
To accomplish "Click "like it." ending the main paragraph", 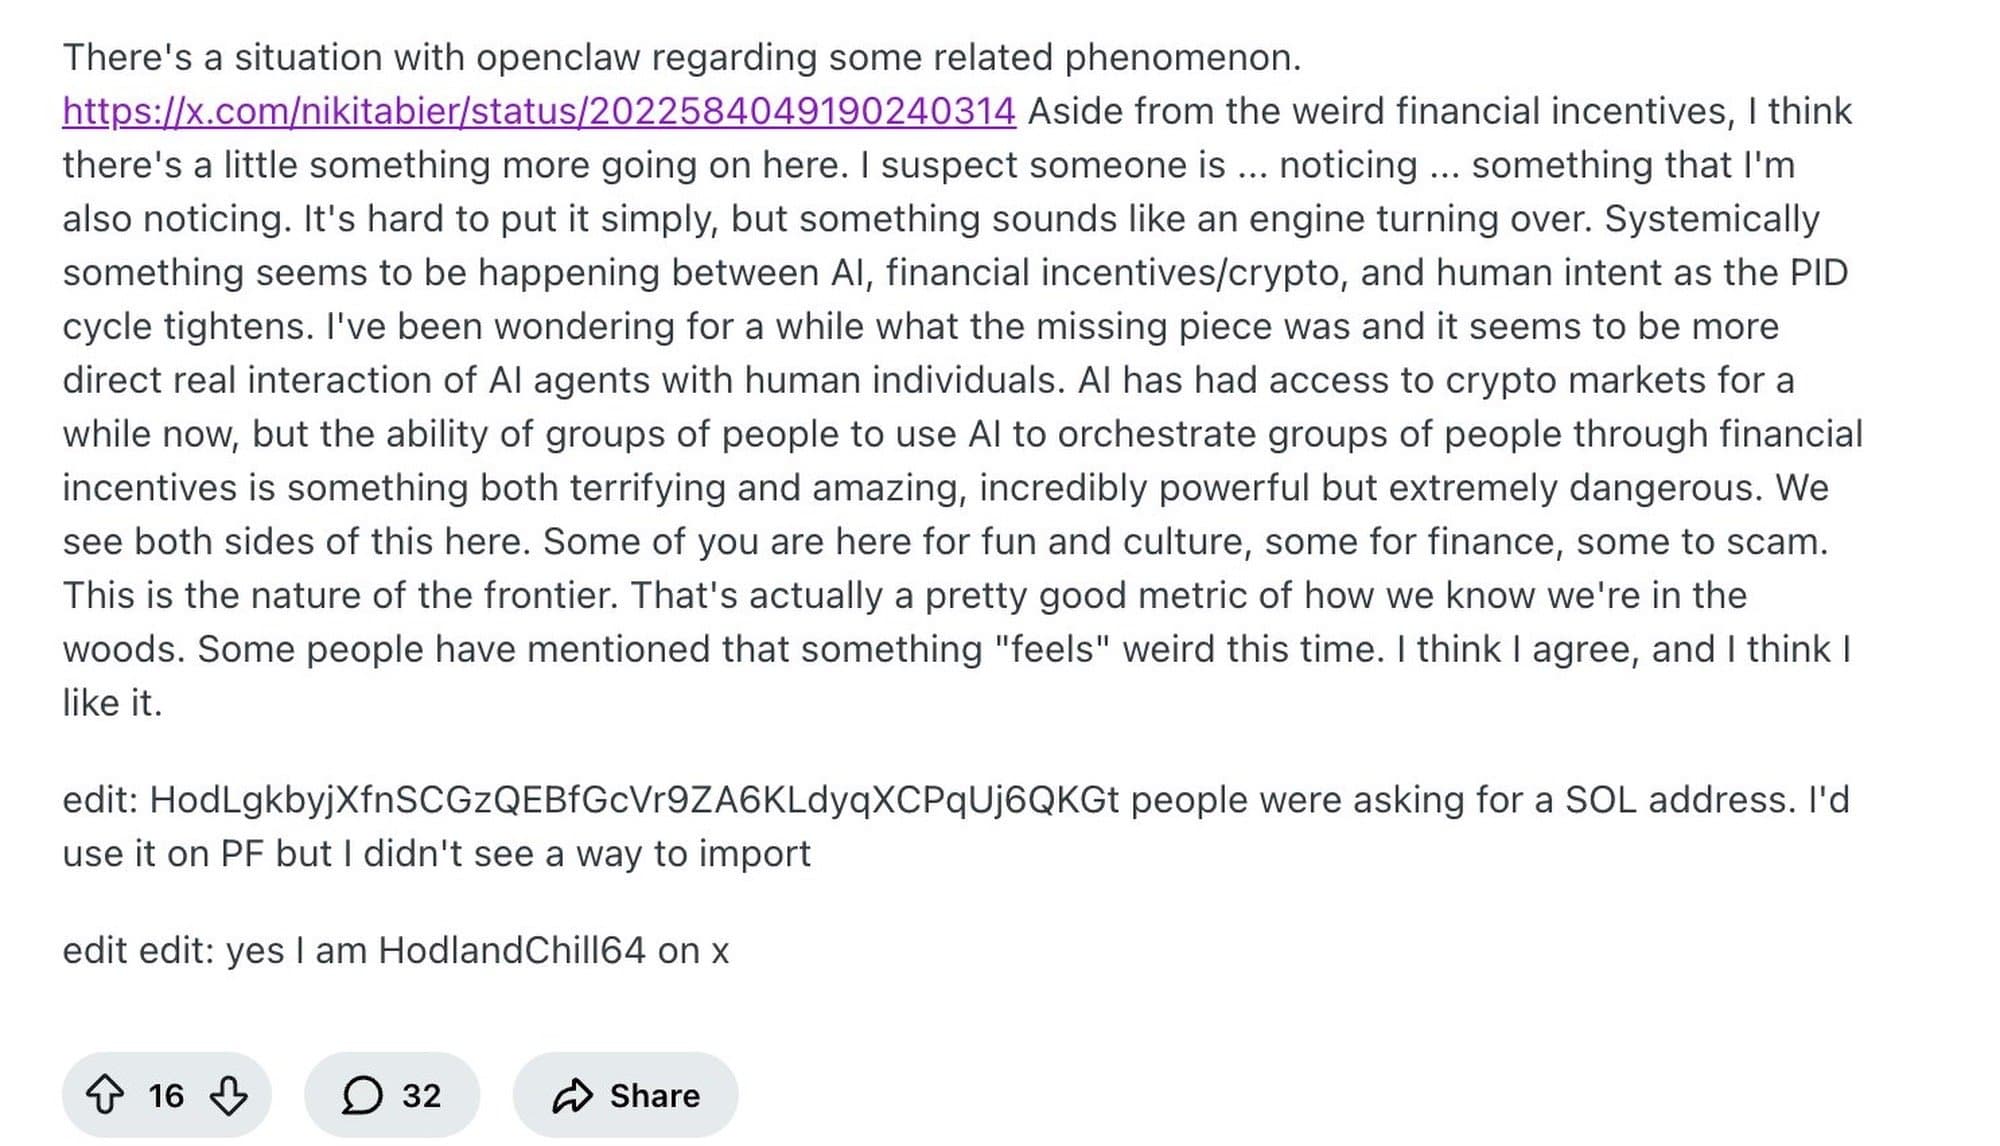I will pyautogui.click(x=112, y=703).
